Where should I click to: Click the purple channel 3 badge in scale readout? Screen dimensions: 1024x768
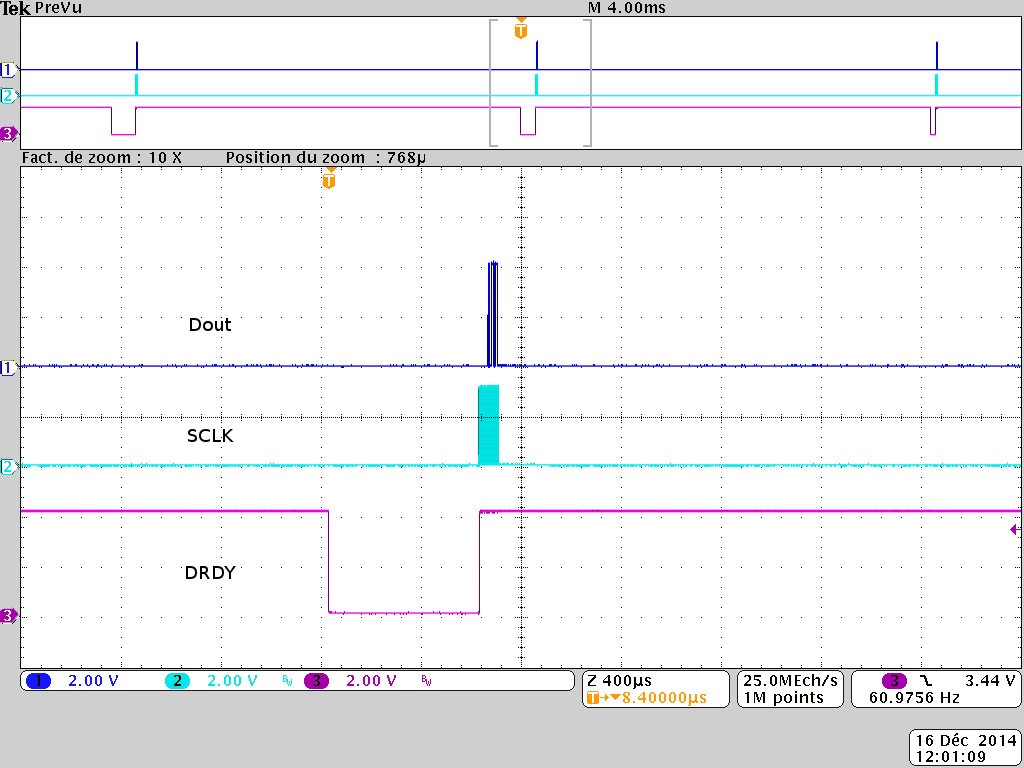(x=317, y=681)
